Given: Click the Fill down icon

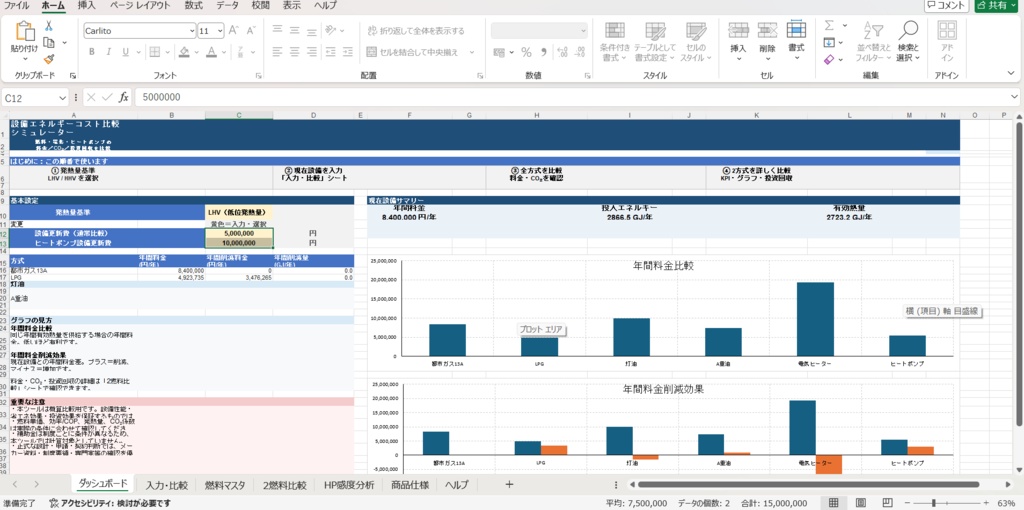Looking at the screenshot, I should point(829,42).
